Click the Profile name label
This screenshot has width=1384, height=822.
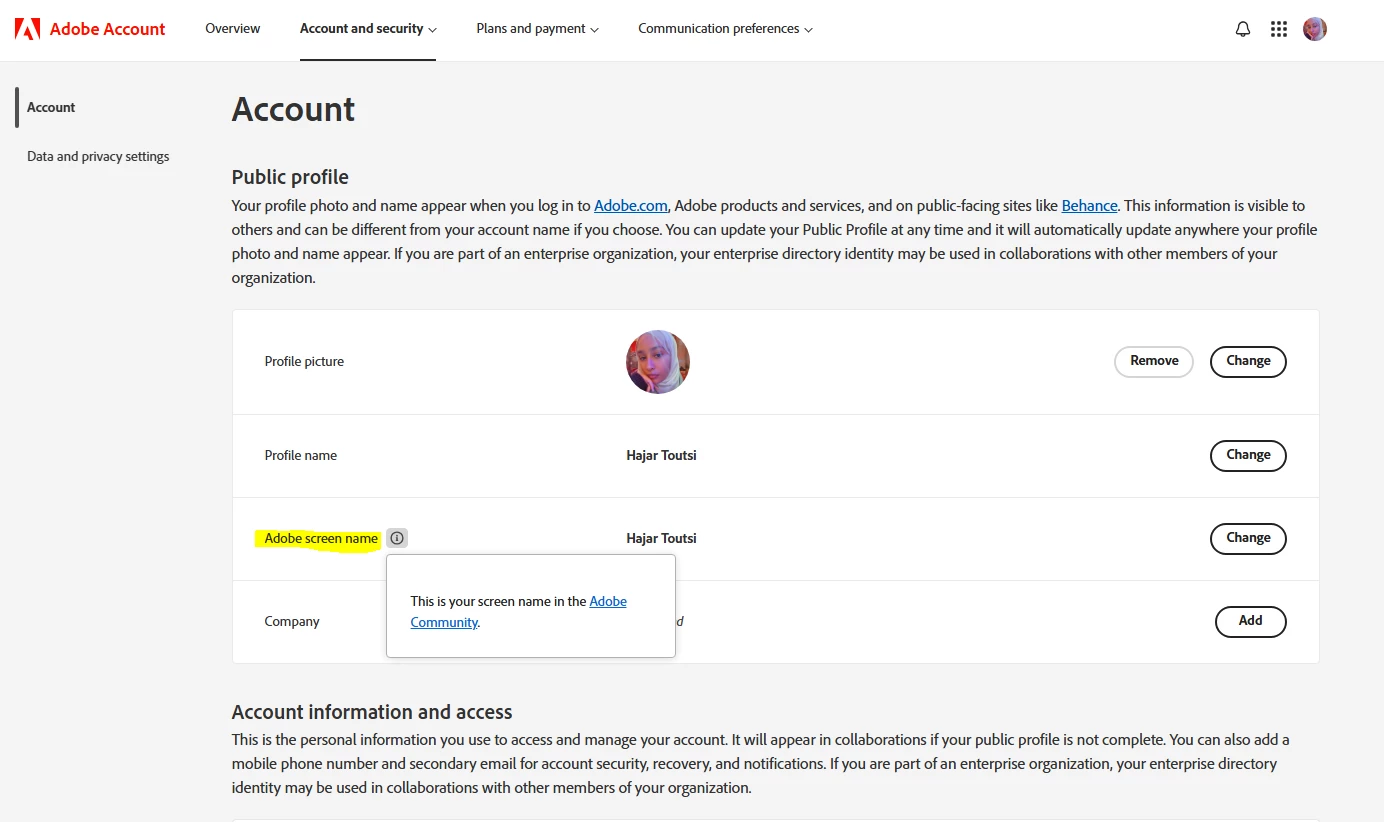click(300, 455)
